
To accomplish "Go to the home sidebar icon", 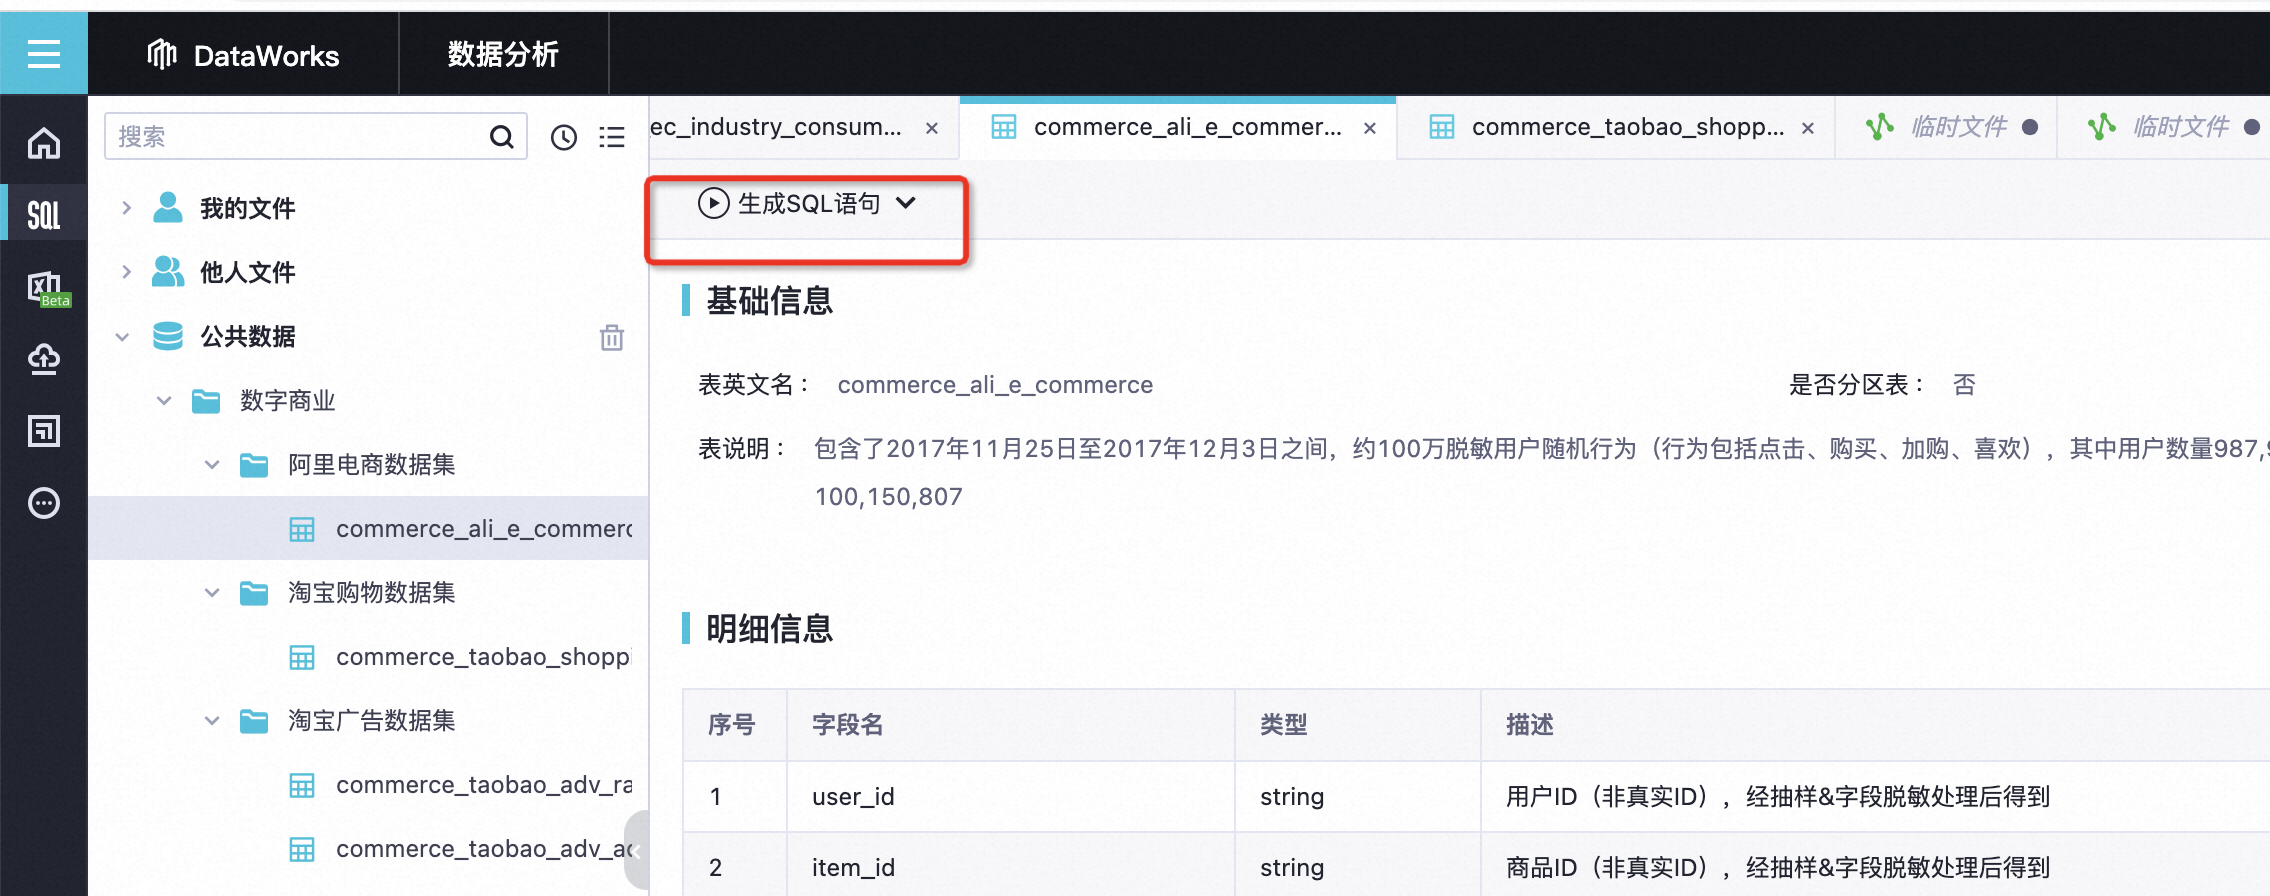I will click(44, 143).
